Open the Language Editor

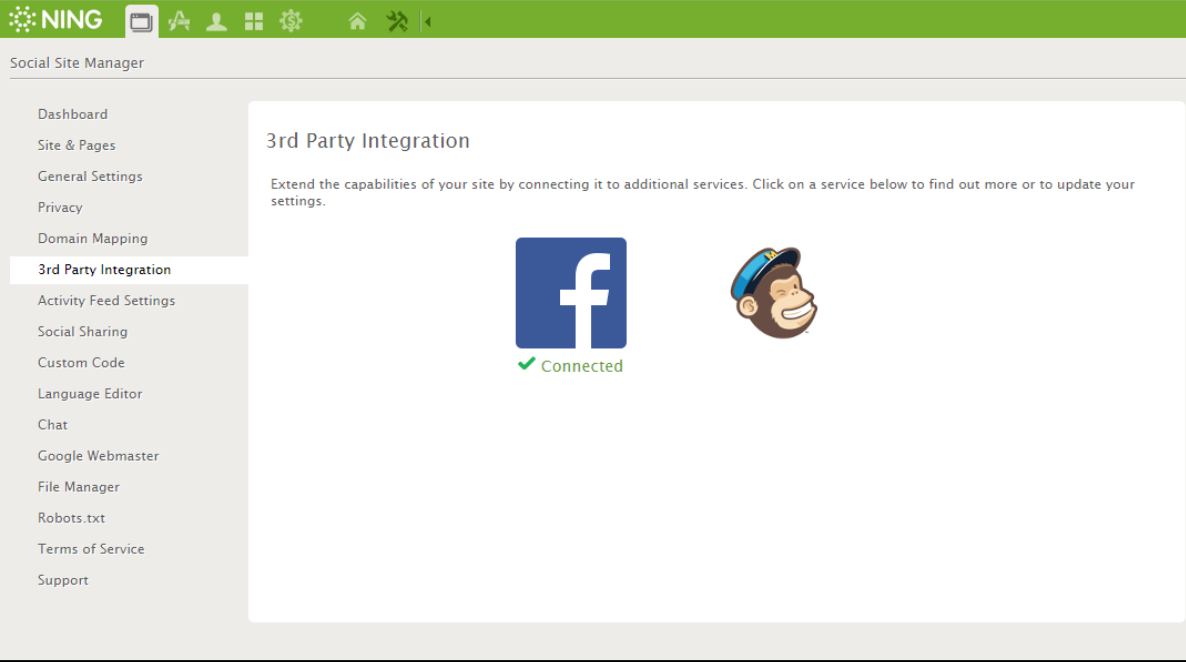[90, 393]
